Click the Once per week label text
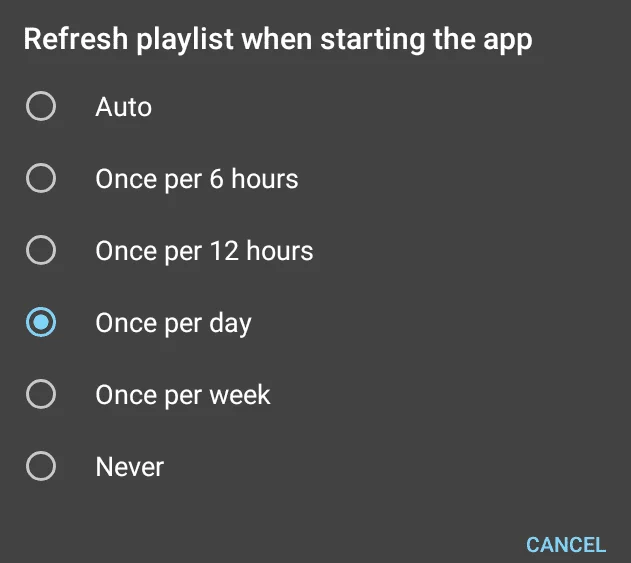The width and height of the screenshot is (631, 563). [x=183, y=395]
